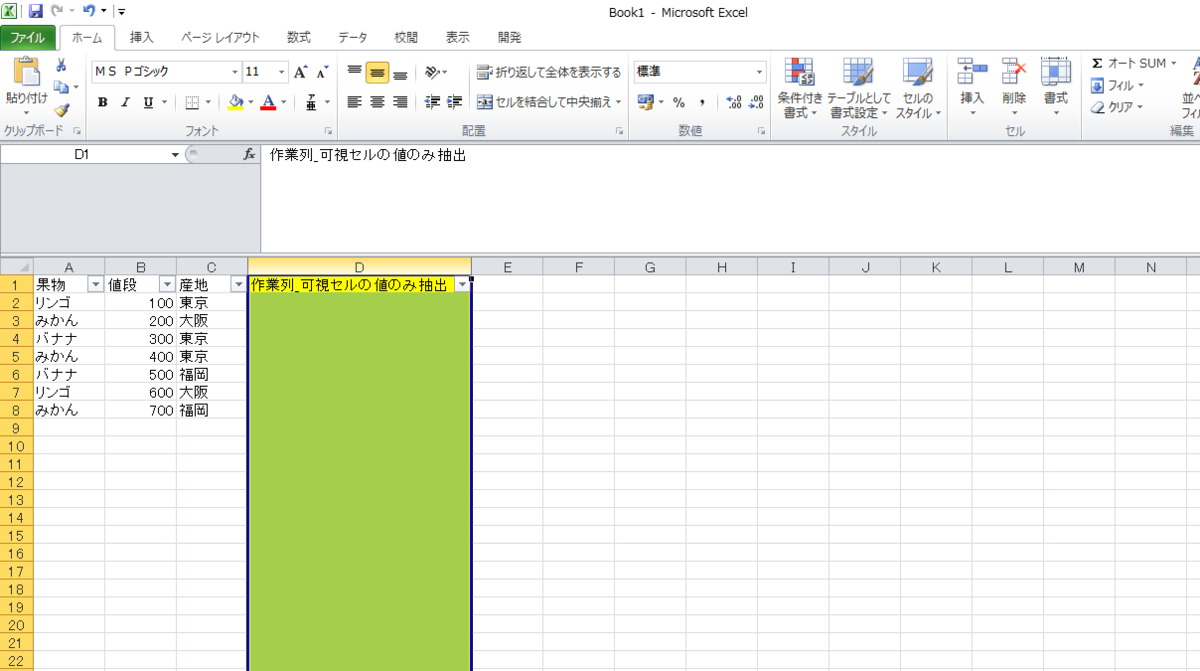Image resolution: width=1200 pixels, height=671 pixels.
Task: Toggle wrap text (折り返して全体を表示する)
Action: pos(549,72)
